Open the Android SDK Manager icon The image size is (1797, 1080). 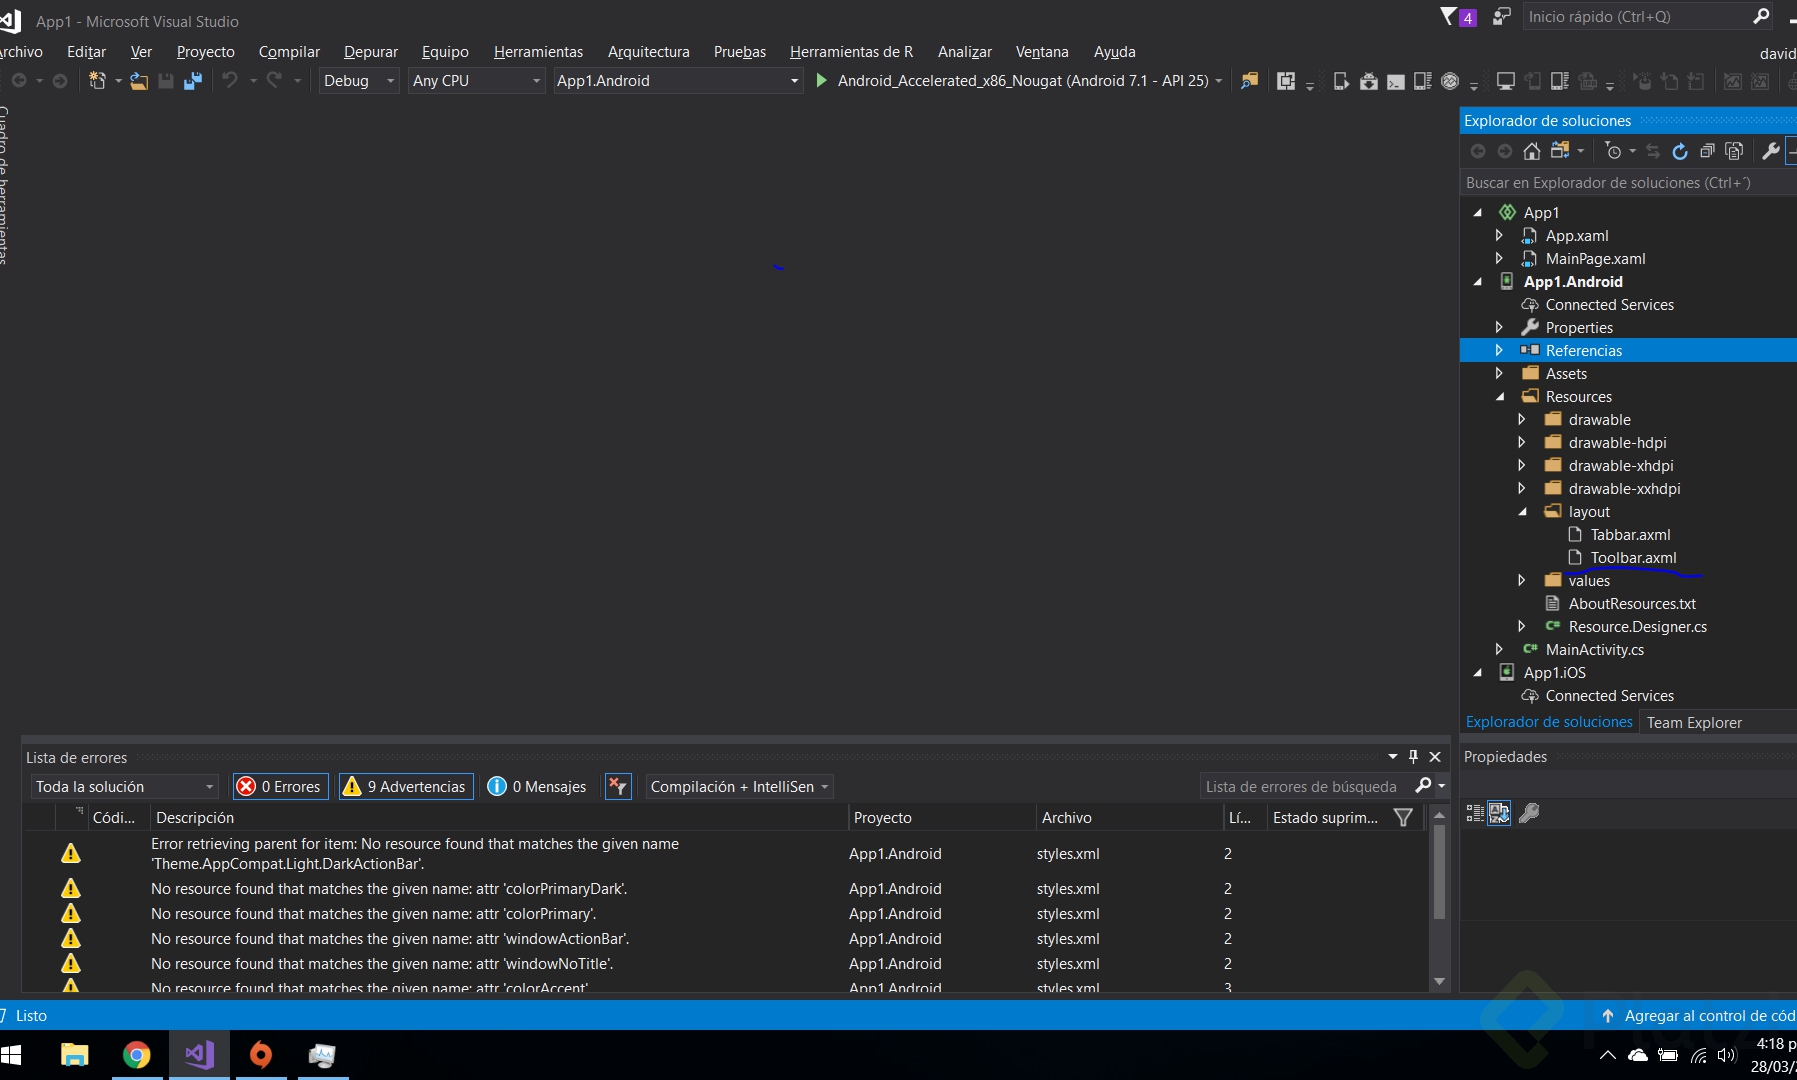1369,81
